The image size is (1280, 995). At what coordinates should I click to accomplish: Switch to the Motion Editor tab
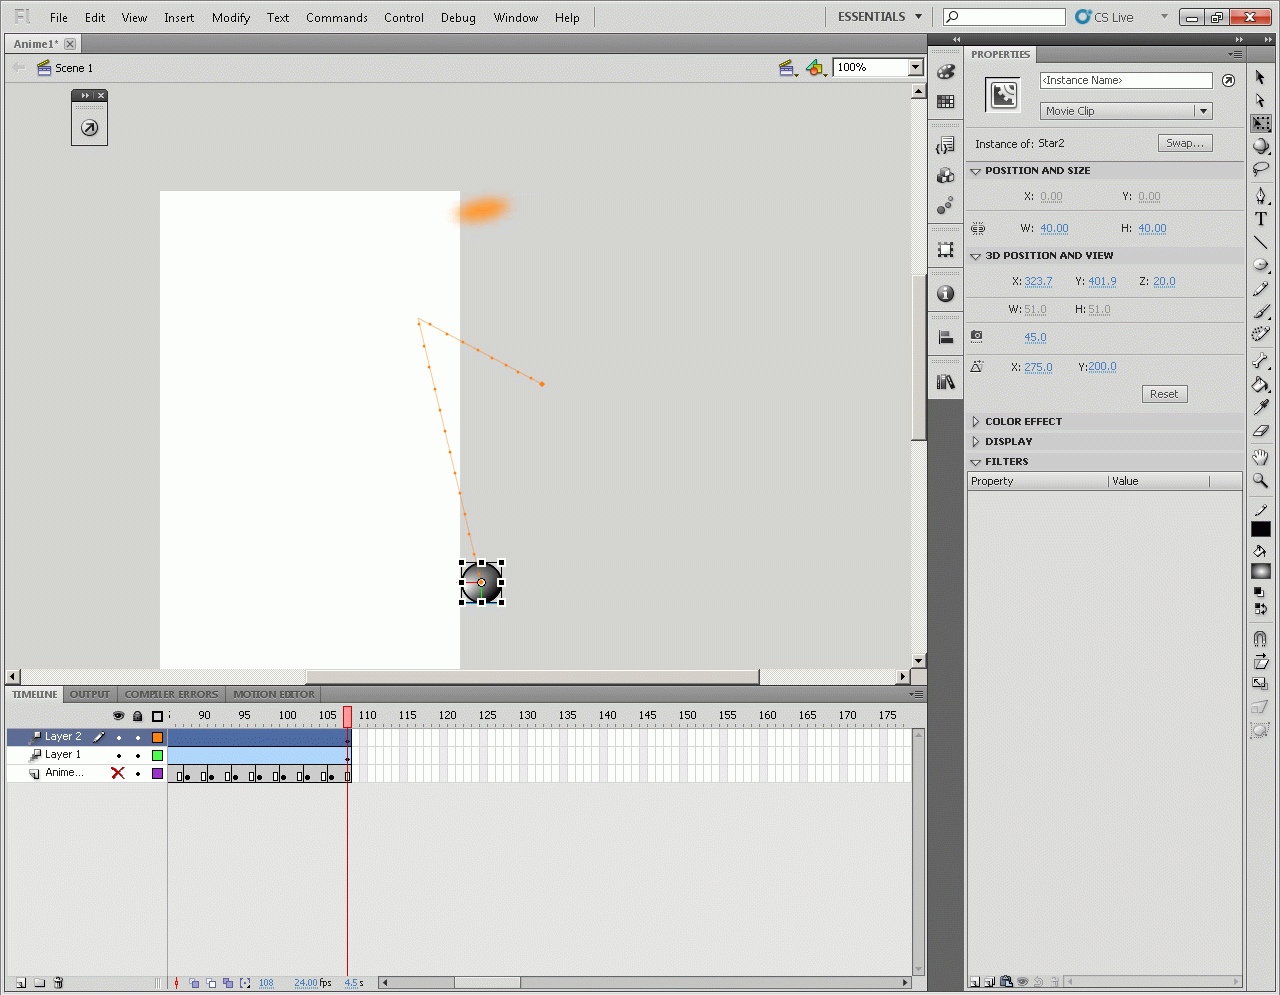(x=274, y=694)
